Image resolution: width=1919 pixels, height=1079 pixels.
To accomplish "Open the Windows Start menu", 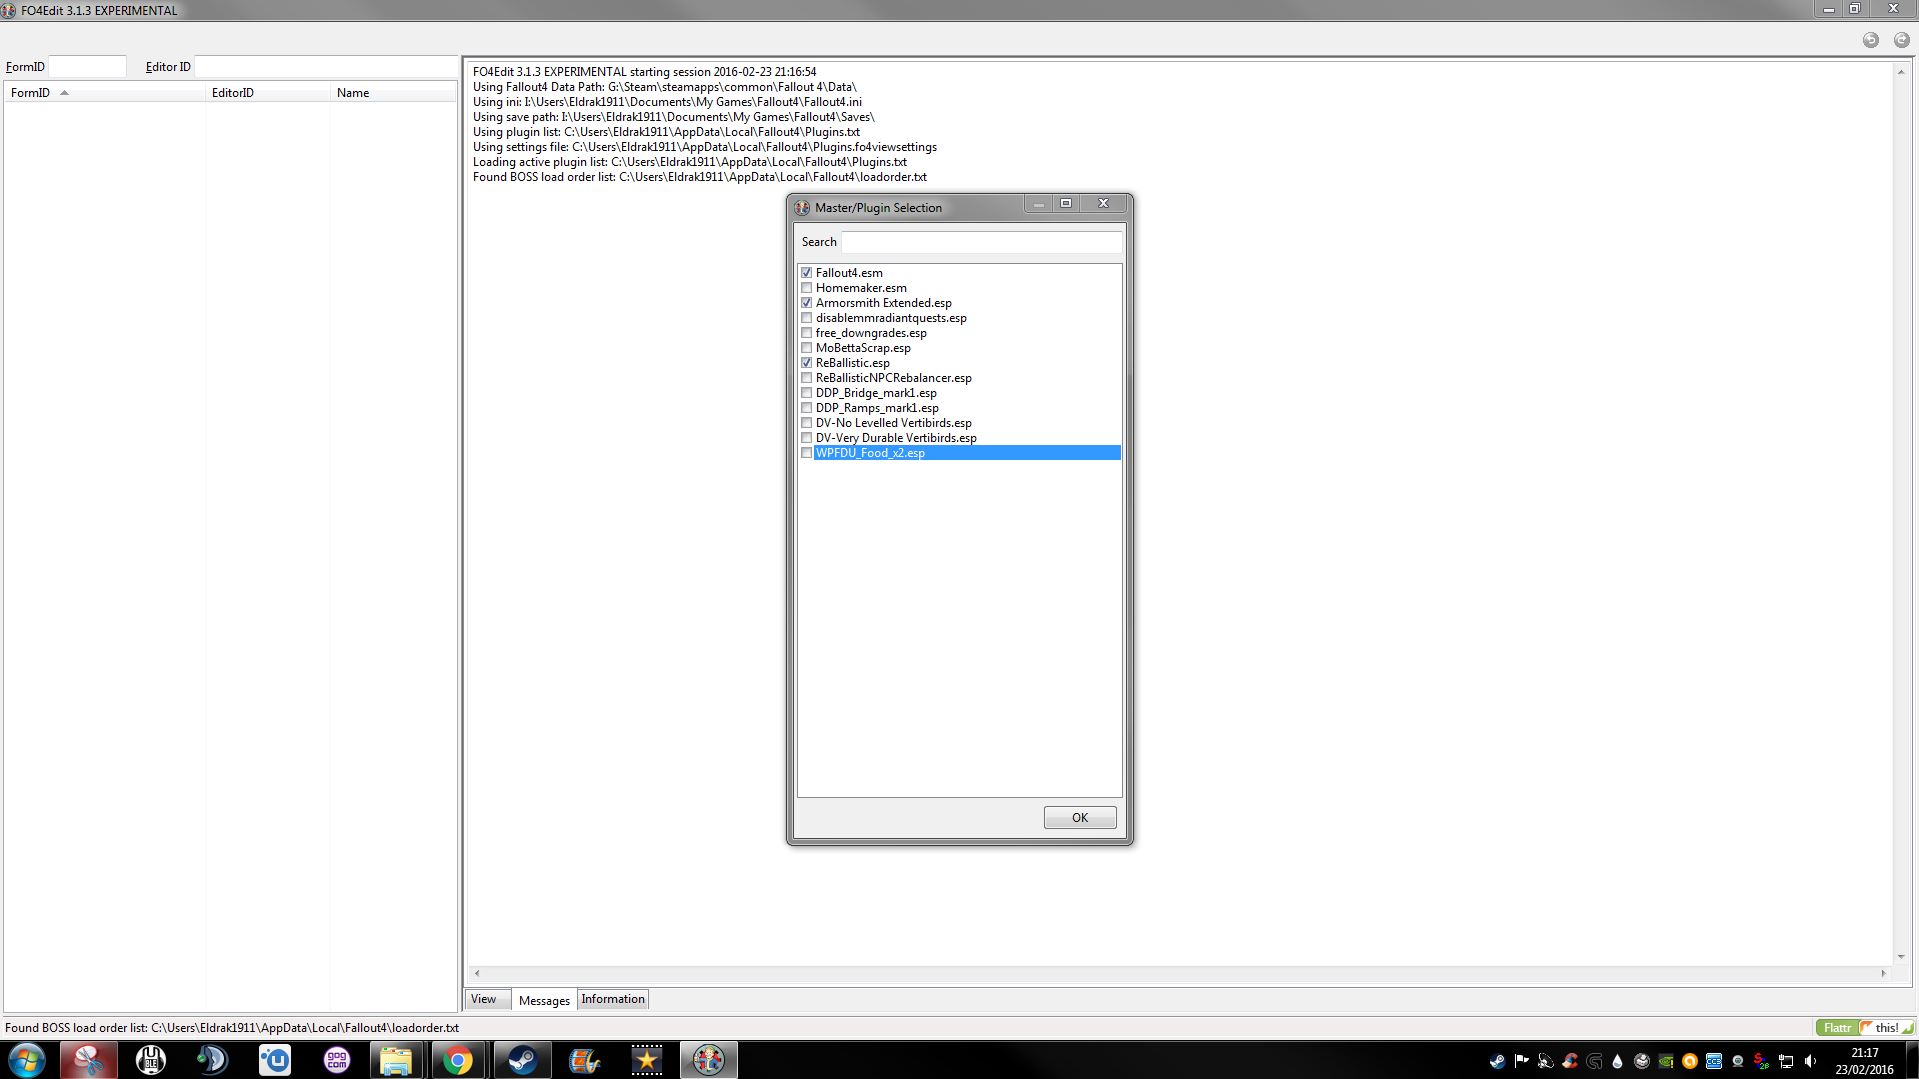I will click(x=27, y=1060).
